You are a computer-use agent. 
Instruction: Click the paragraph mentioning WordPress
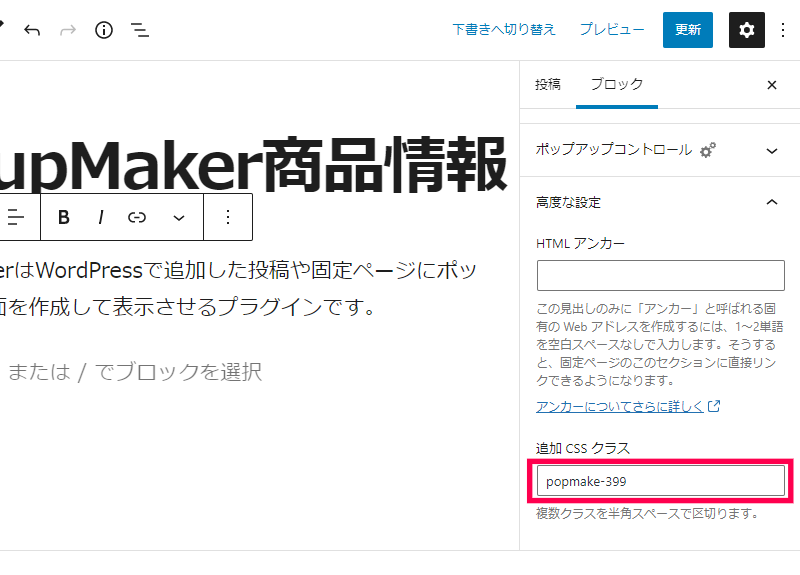tap(238, 289)
